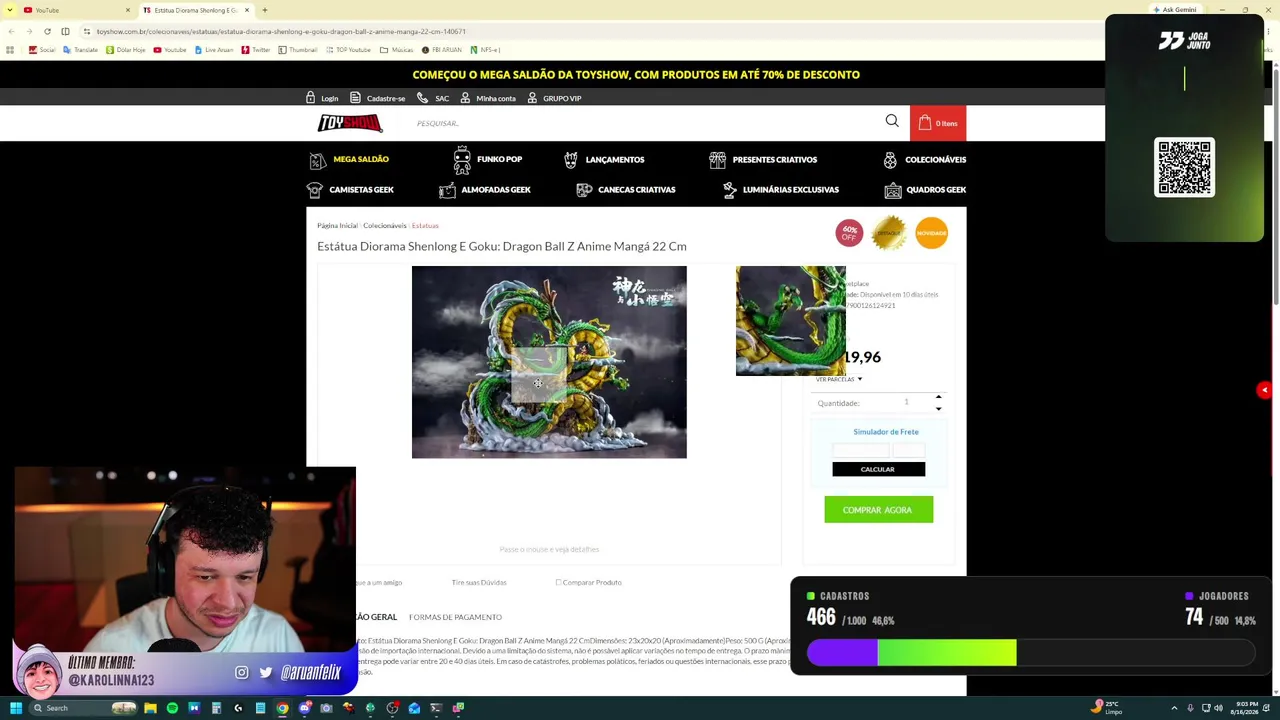The height and width of the screenshot is (720, 1280).
Task: Open the Windows Start menu
Action: pos(15,708)
